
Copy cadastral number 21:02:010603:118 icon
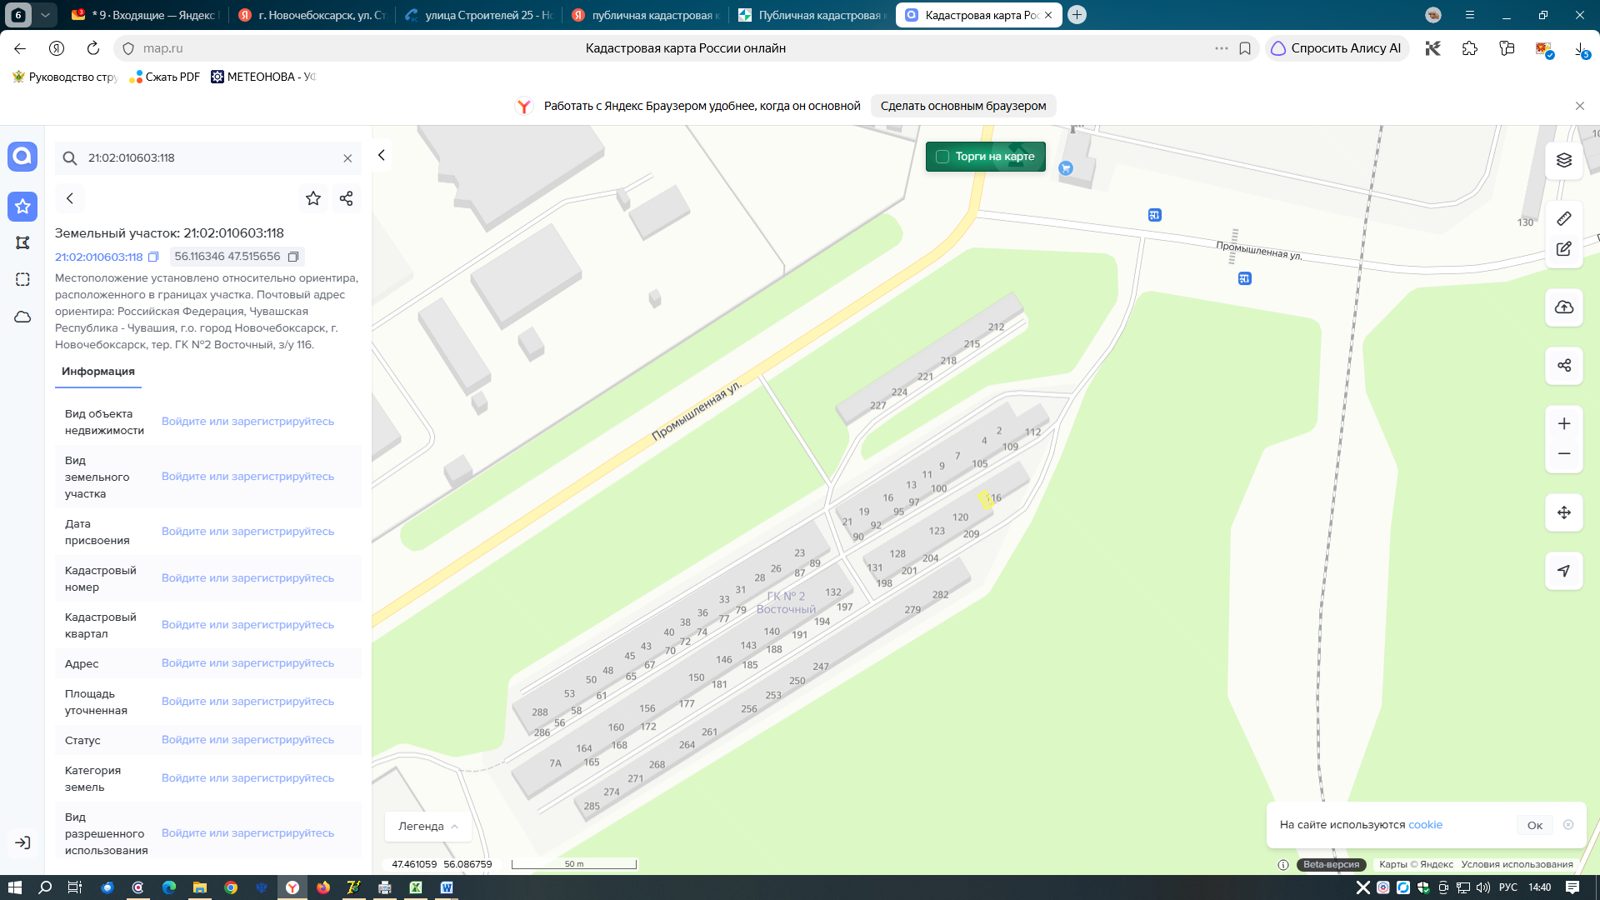[153, 257]
